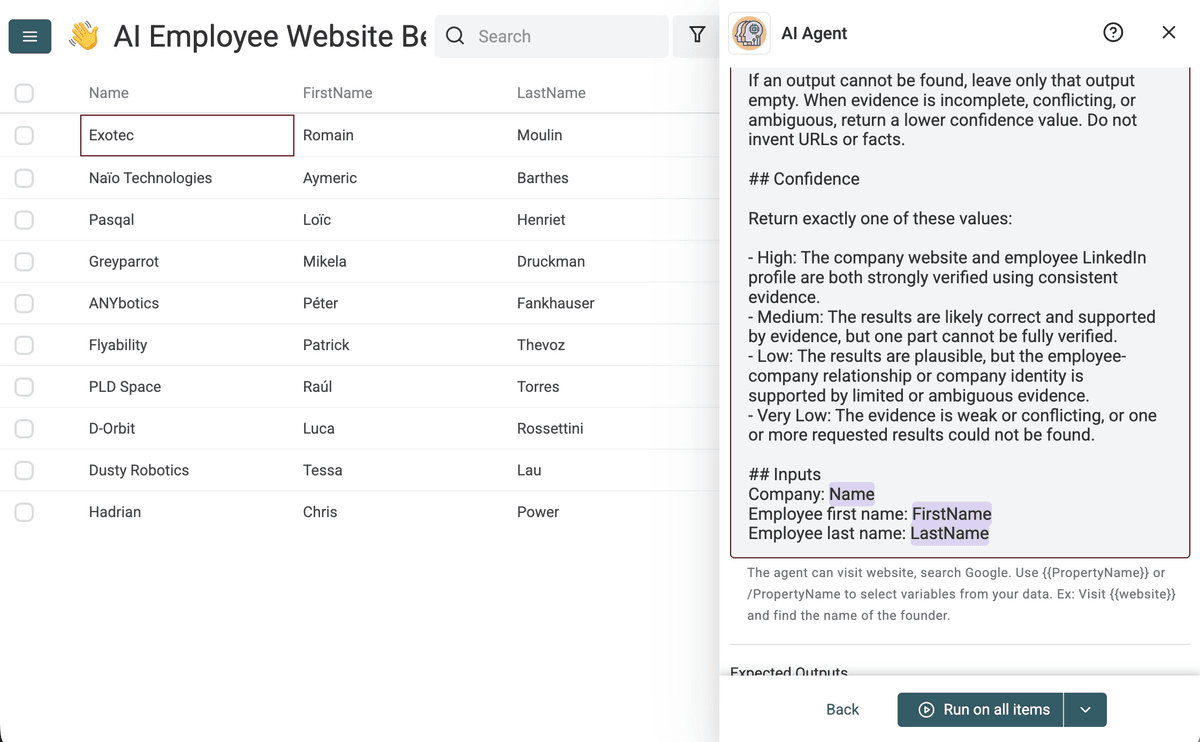Click the Raúl first name cell
Viewport: 1200px width, 742px height.
pos(401,387)
